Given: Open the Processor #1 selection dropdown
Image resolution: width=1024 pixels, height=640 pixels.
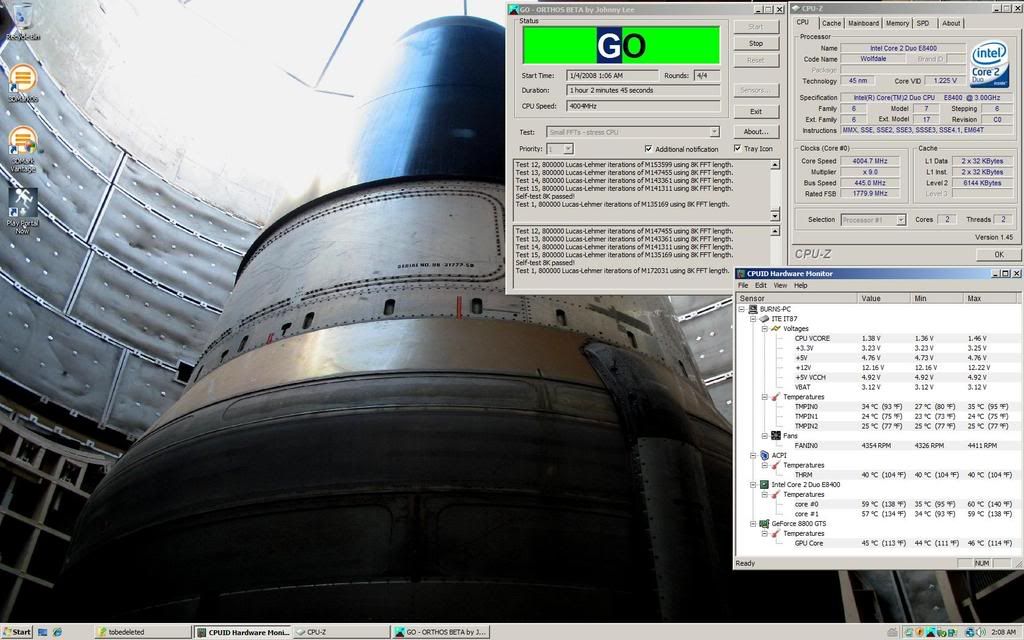Looking at the screenshot, I should (901, 220).
